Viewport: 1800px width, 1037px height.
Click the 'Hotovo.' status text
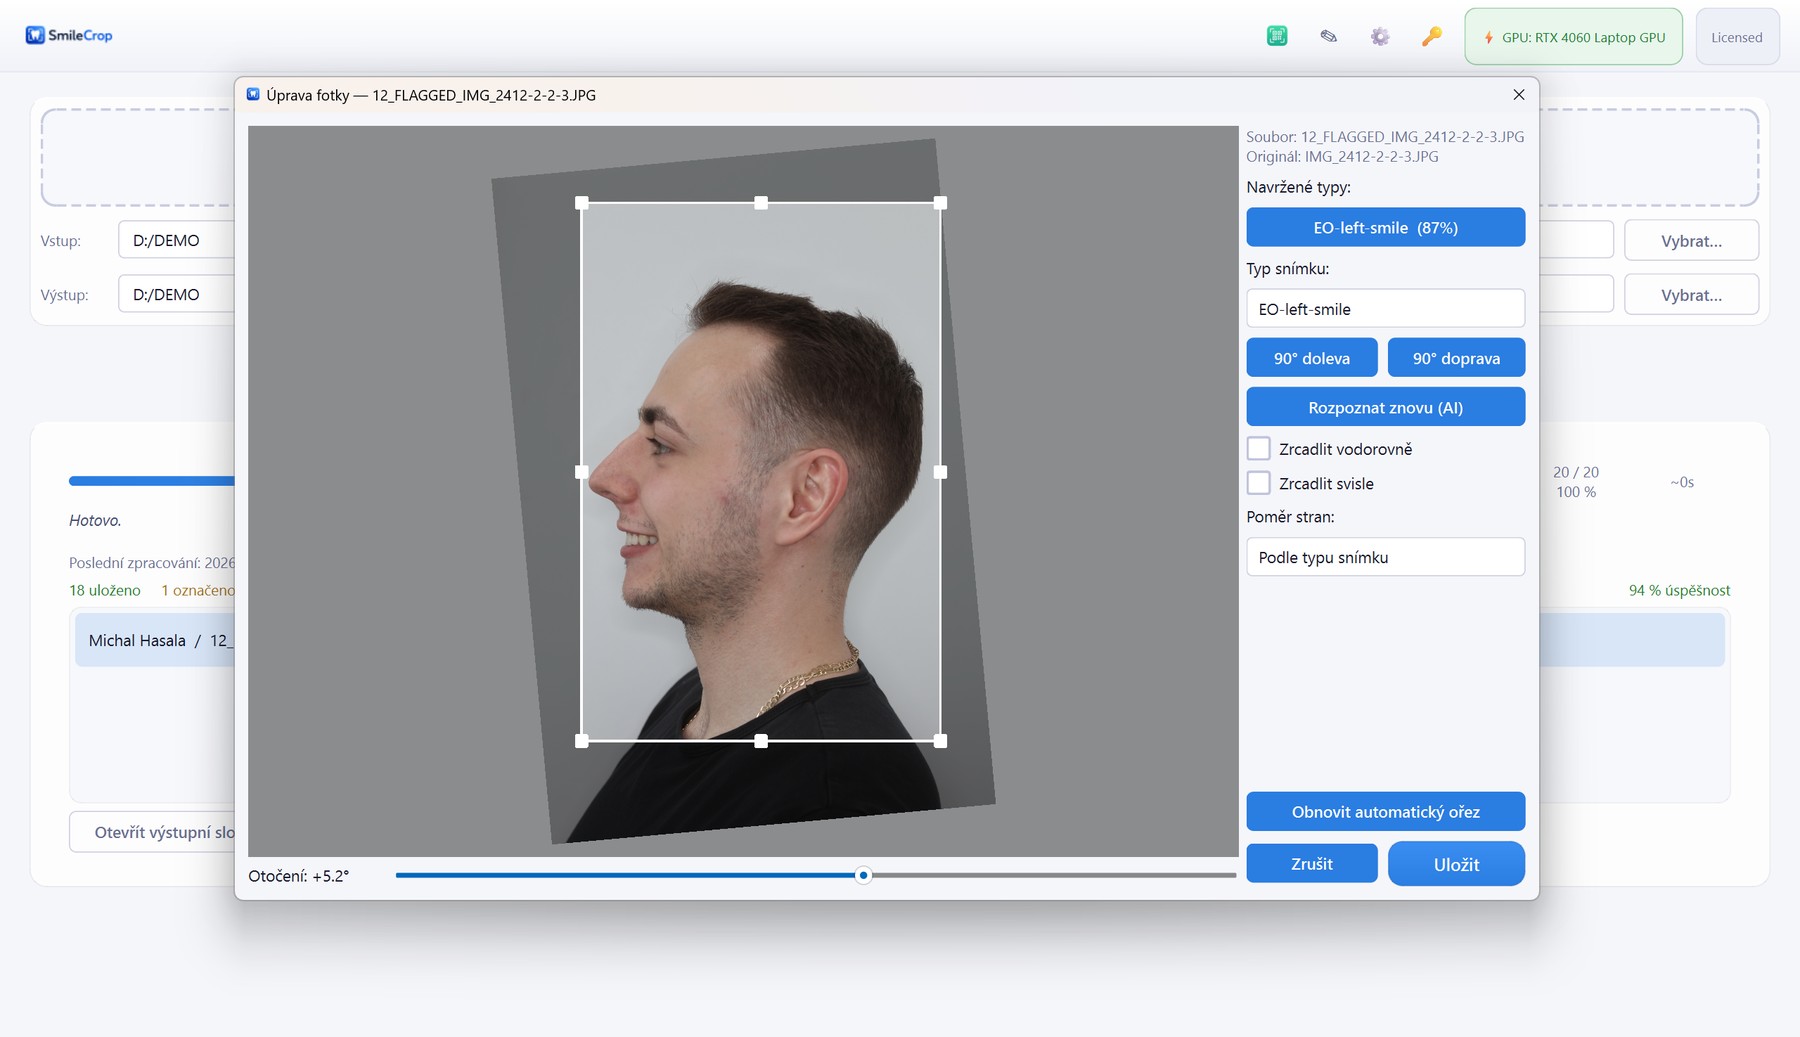coord(95,520)
